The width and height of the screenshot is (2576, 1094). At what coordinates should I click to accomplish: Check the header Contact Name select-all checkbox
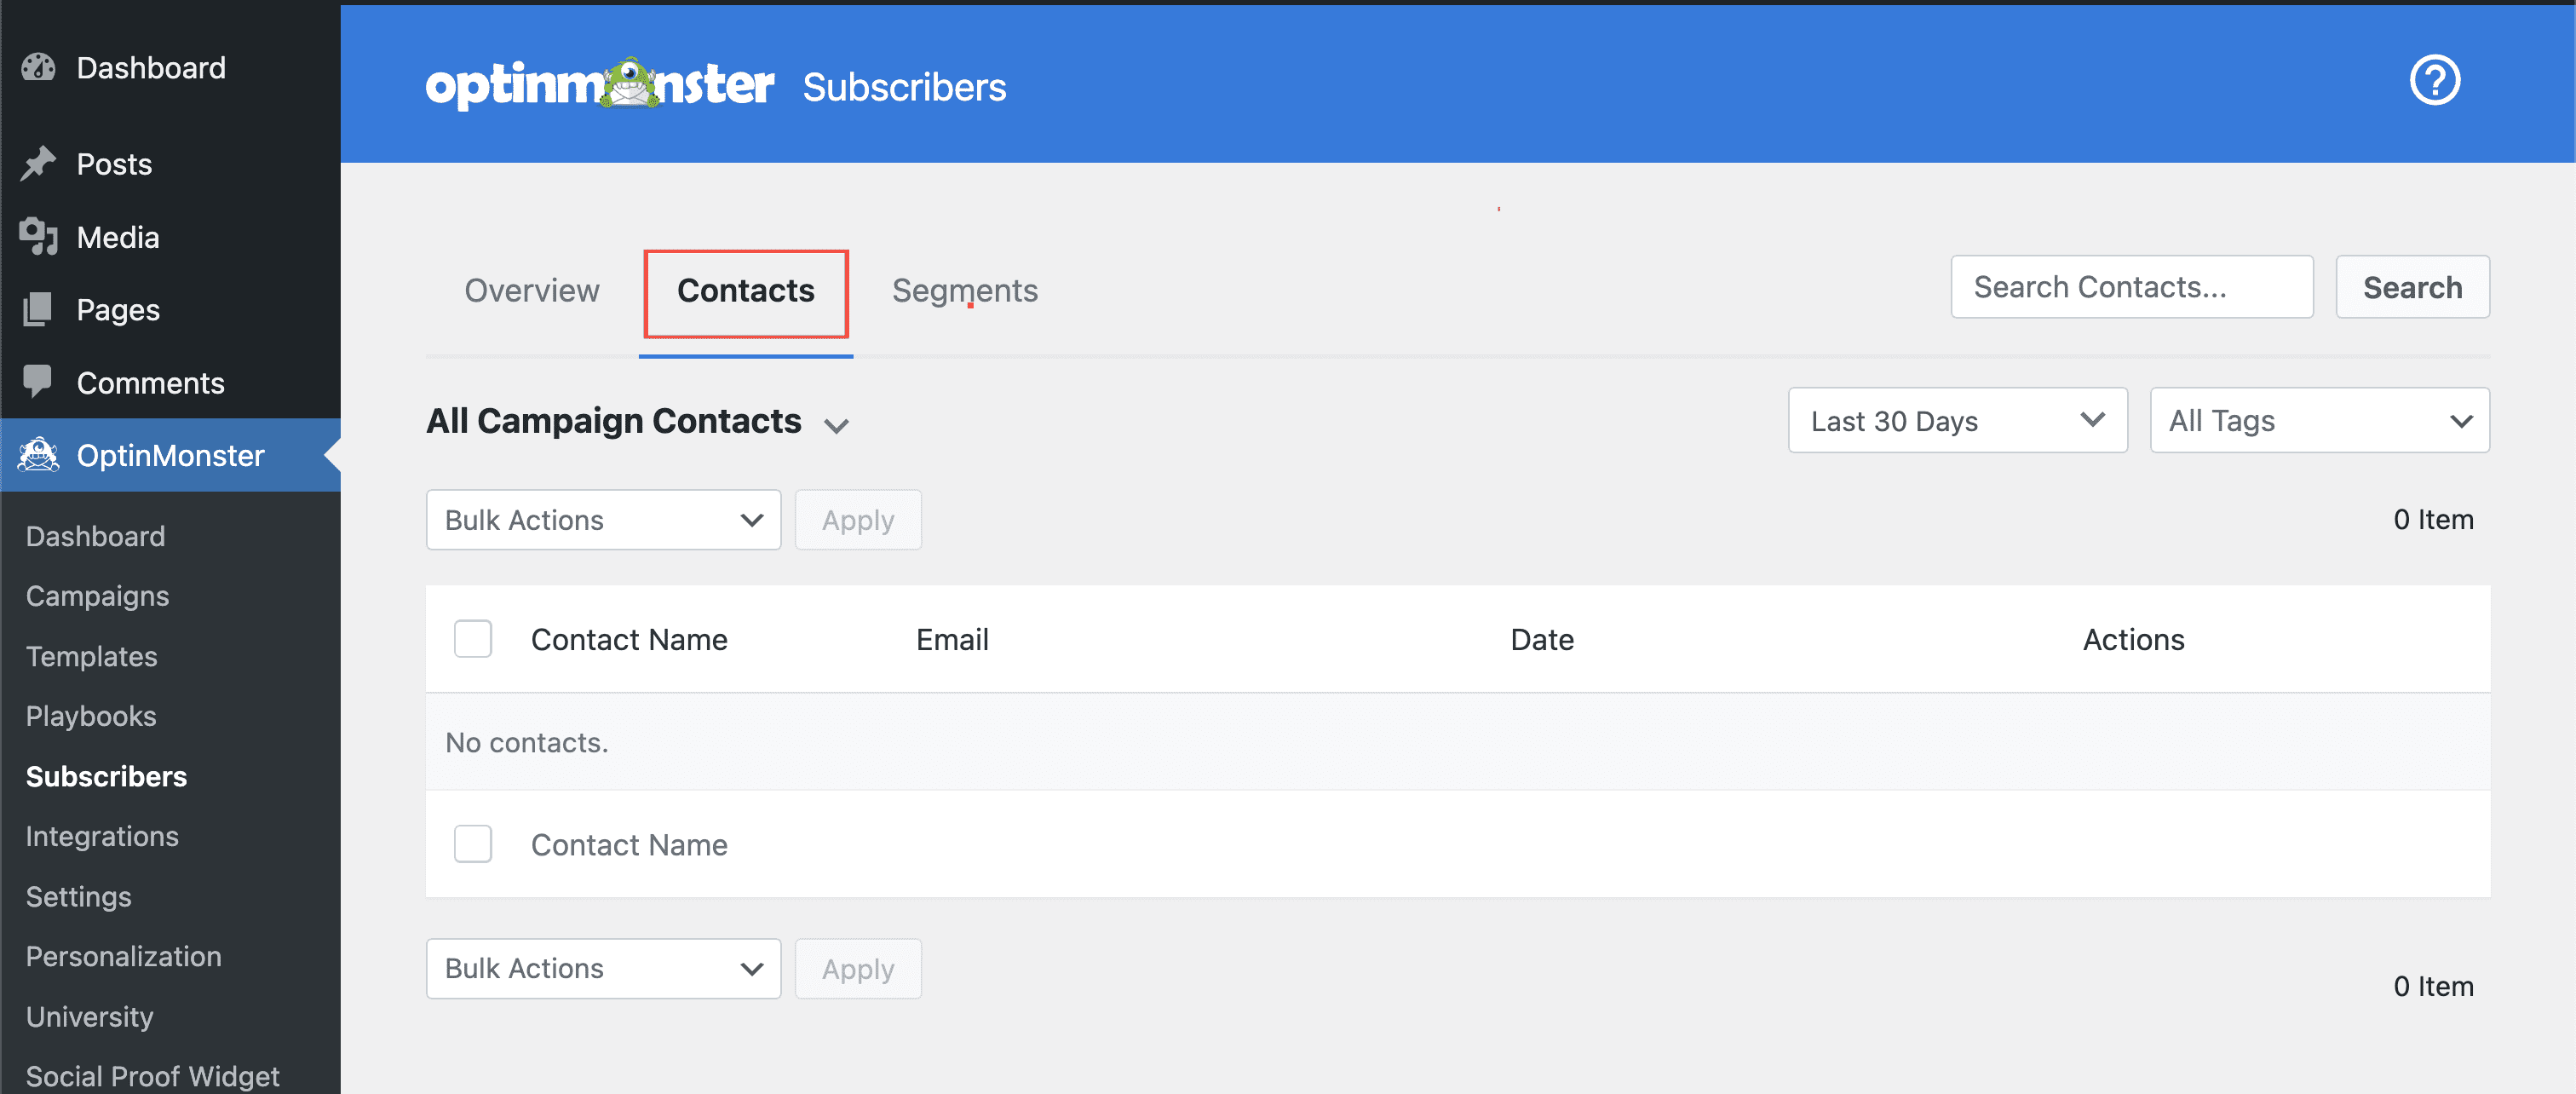tap(472, 639)
